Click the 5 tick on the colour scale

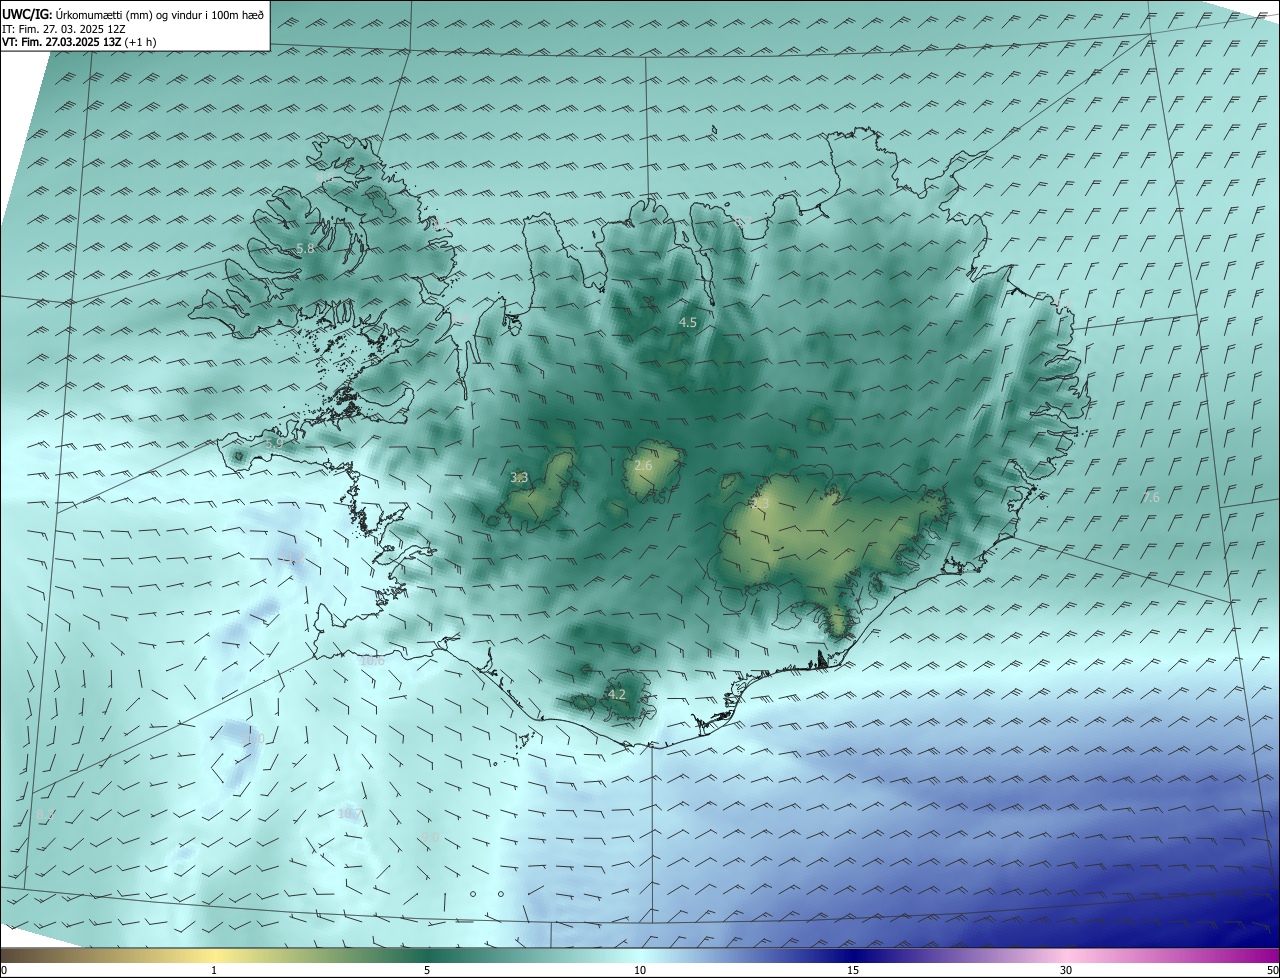pos(427,970)
